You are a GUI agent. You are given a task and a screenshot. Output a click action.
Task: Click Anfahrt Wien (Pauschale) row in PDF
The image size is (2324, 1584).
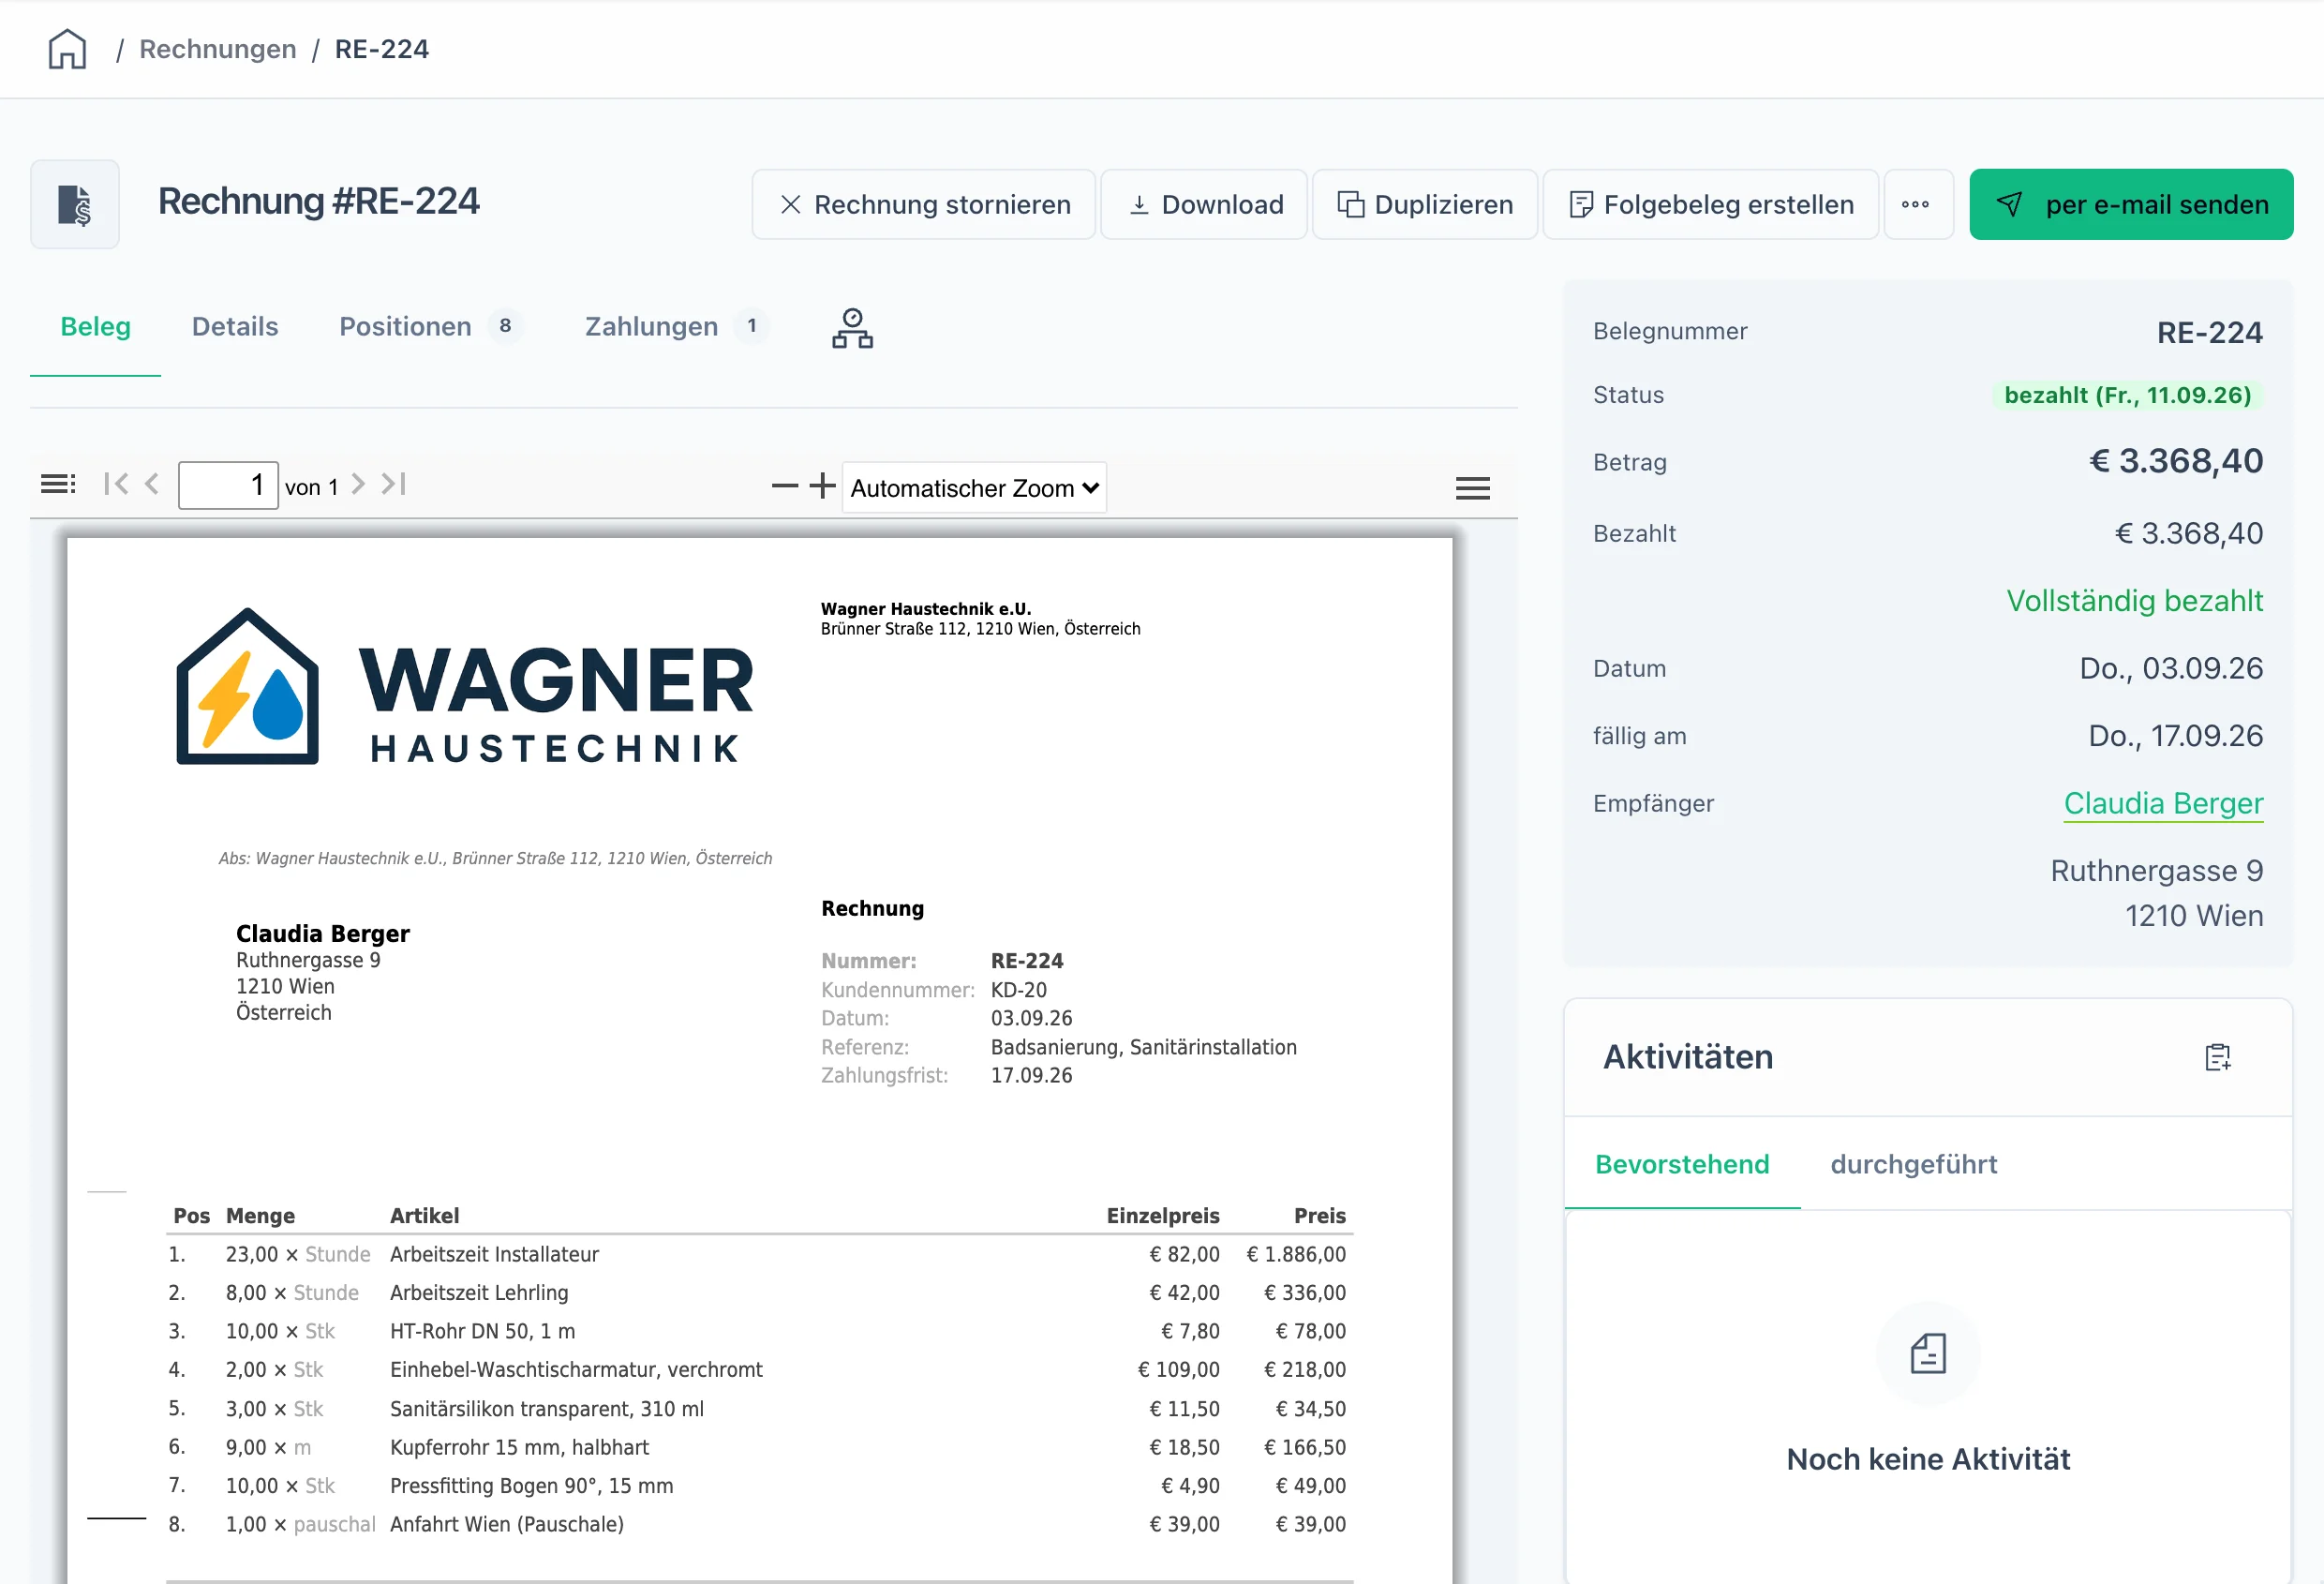[758, 1524]
